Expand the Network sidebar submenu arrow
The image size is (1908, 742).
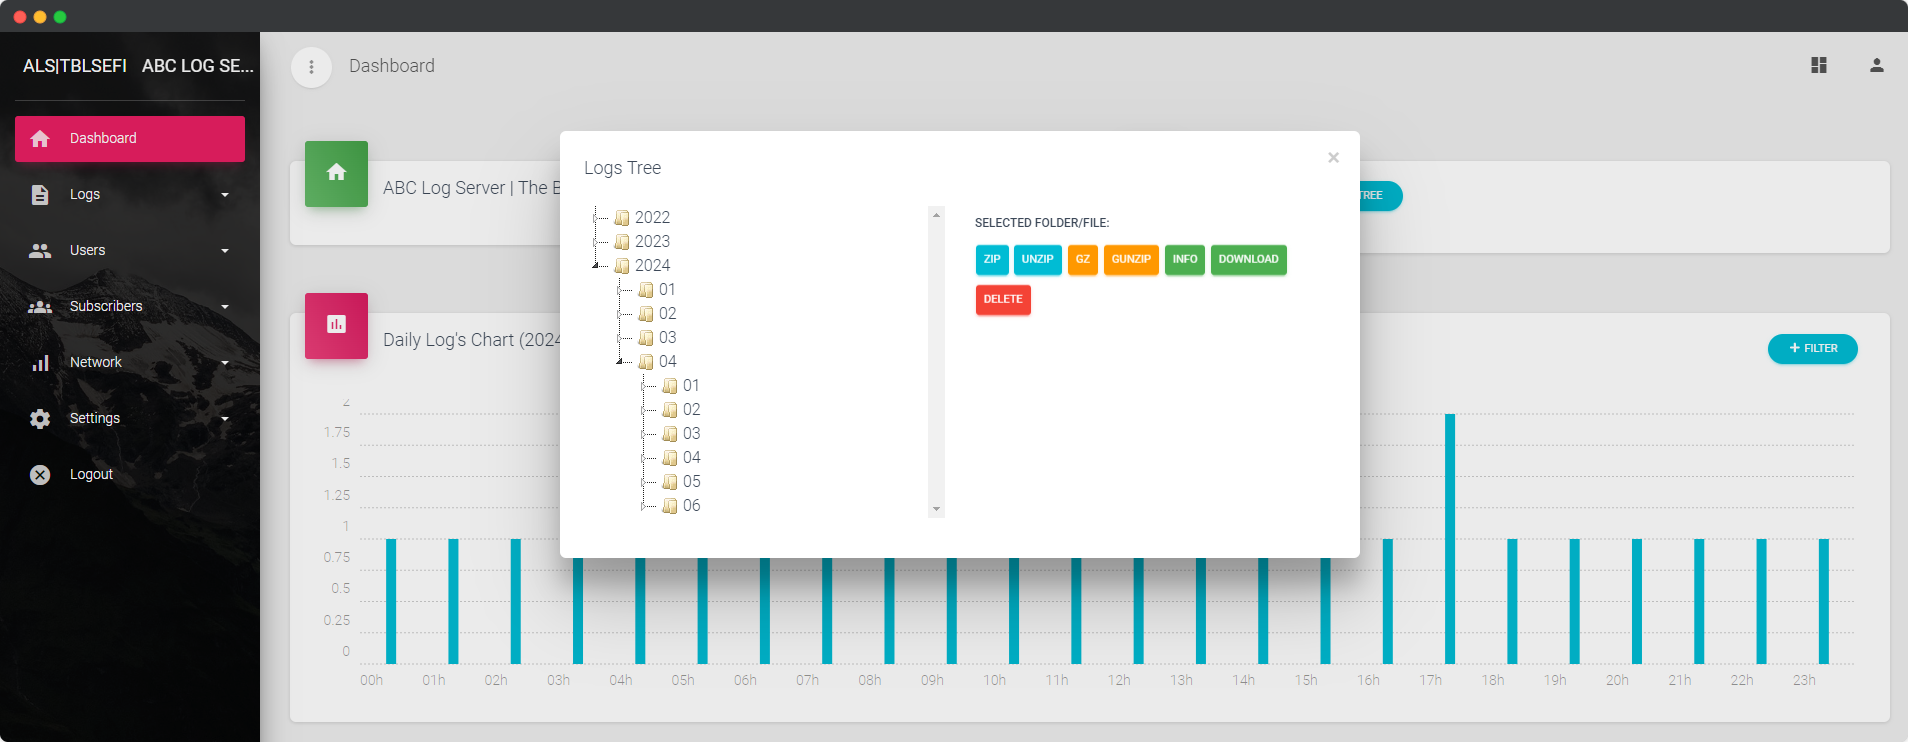tap(225, 363)
